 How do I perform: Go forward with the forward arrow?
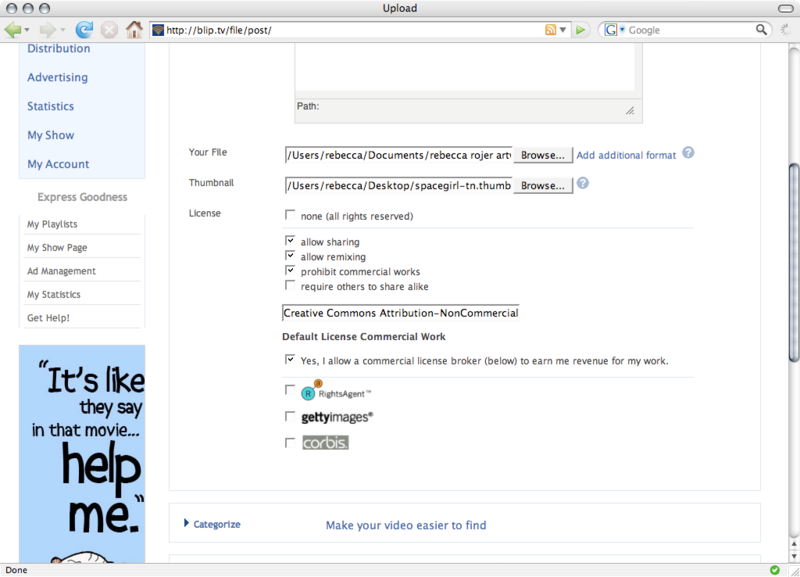[x=47, y=30]
